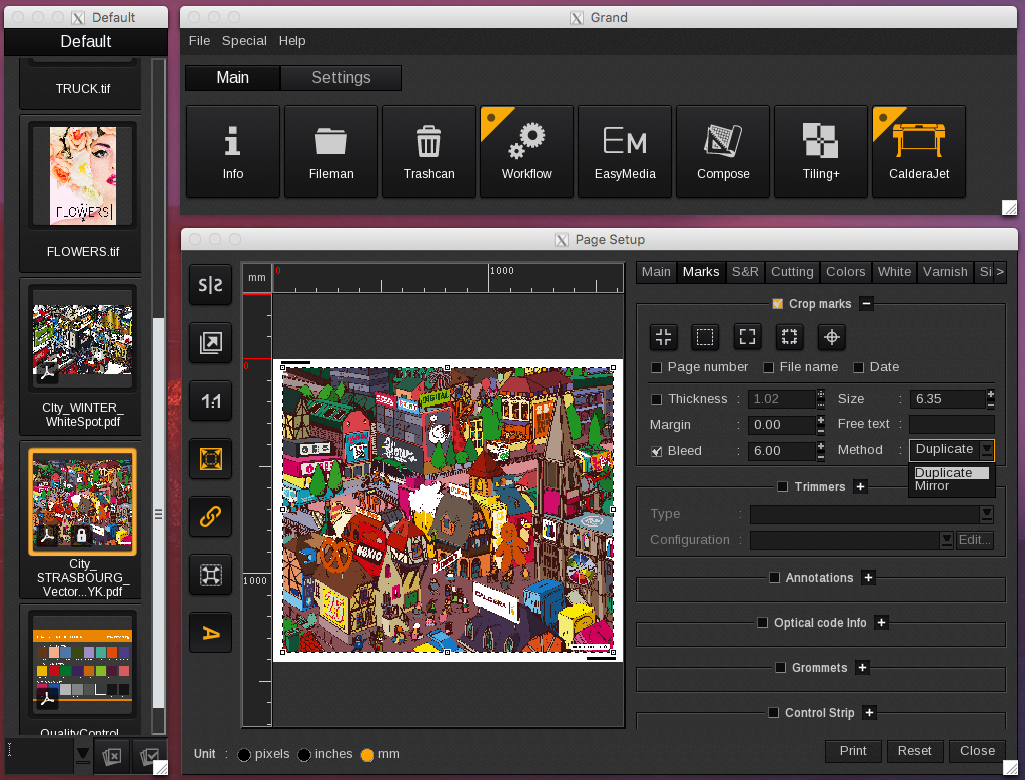Enable the Control Strip checkbox

[773, 713]
